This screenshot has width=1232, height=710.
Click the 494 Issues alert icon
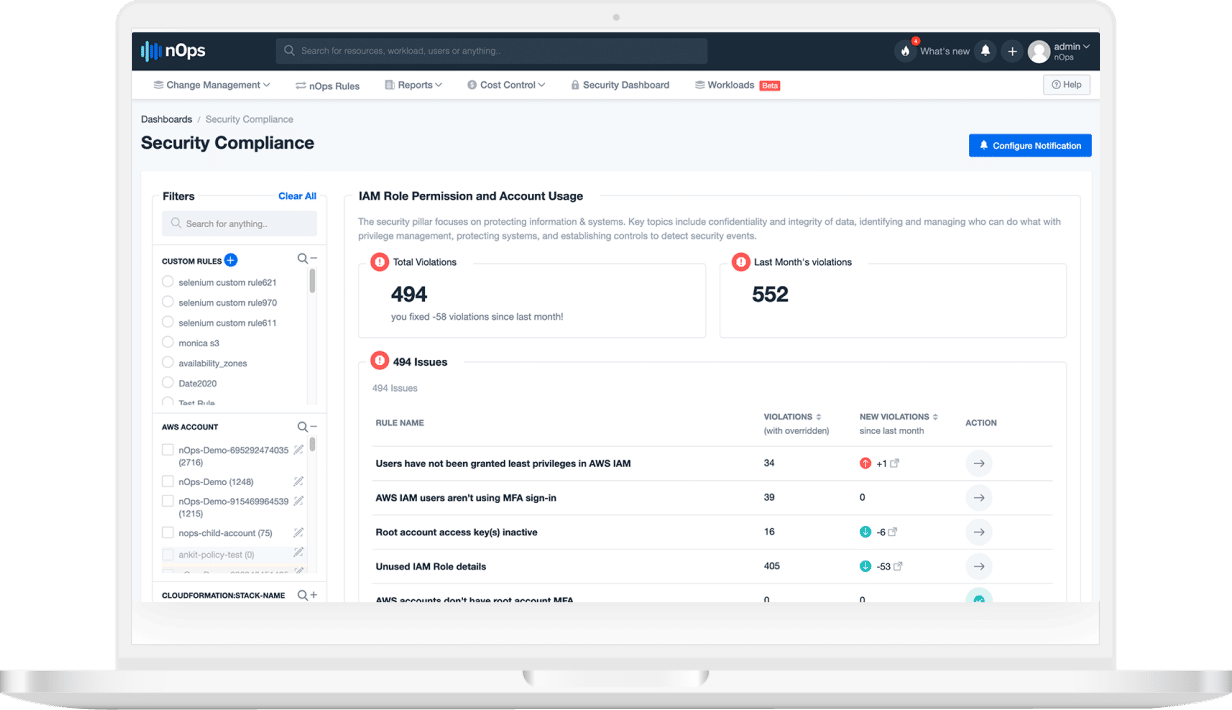coord(379,361)
